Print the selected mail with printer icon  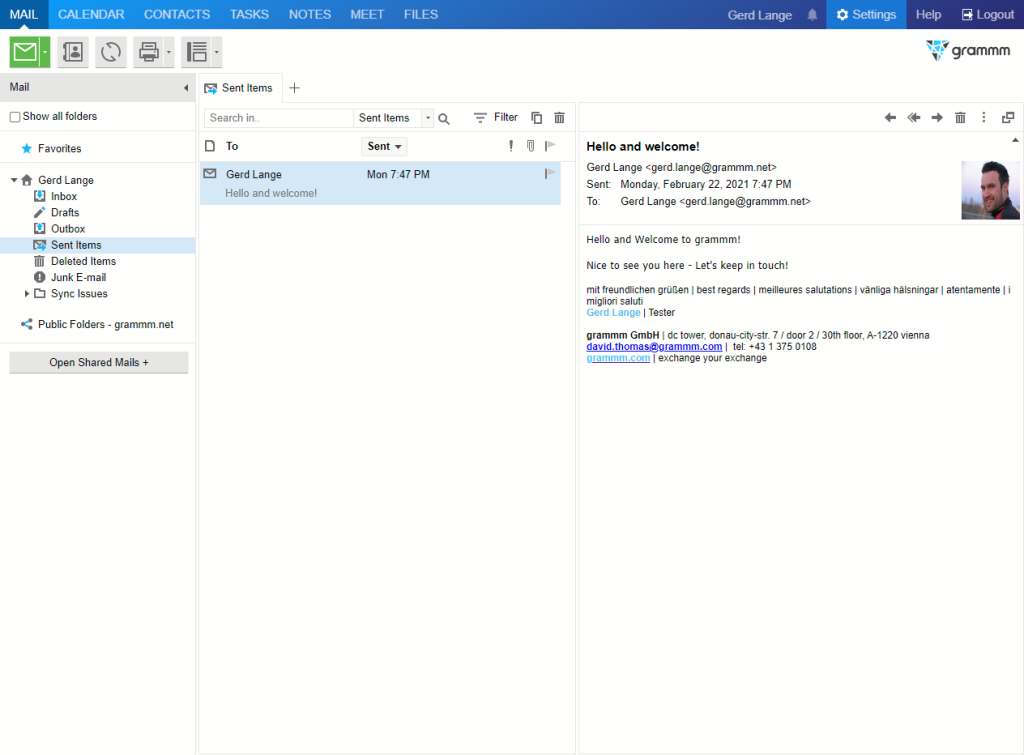(149, 52)
